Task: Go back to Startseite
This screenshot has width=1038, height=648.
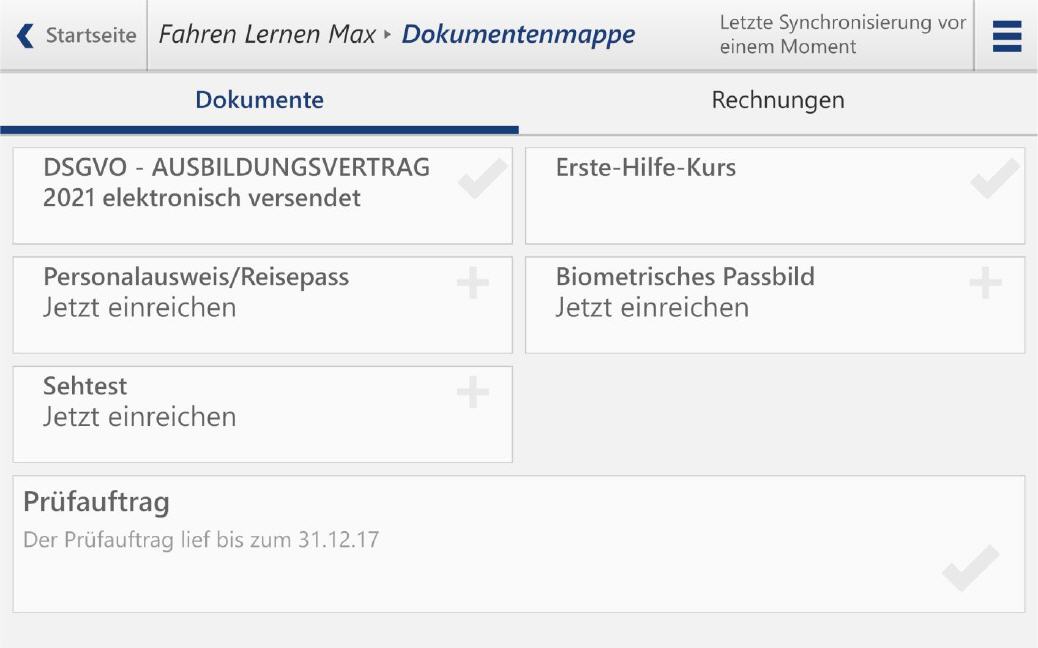Action: (x=90, y=36)
